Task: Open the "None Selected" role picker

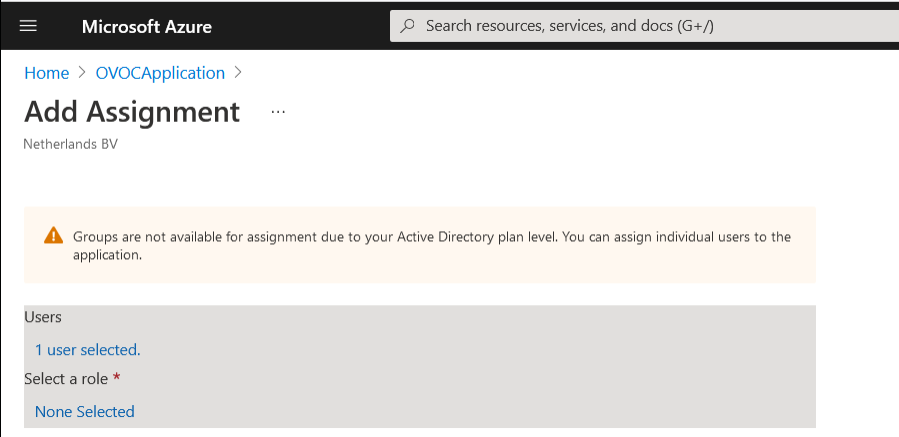Action: 84,411
